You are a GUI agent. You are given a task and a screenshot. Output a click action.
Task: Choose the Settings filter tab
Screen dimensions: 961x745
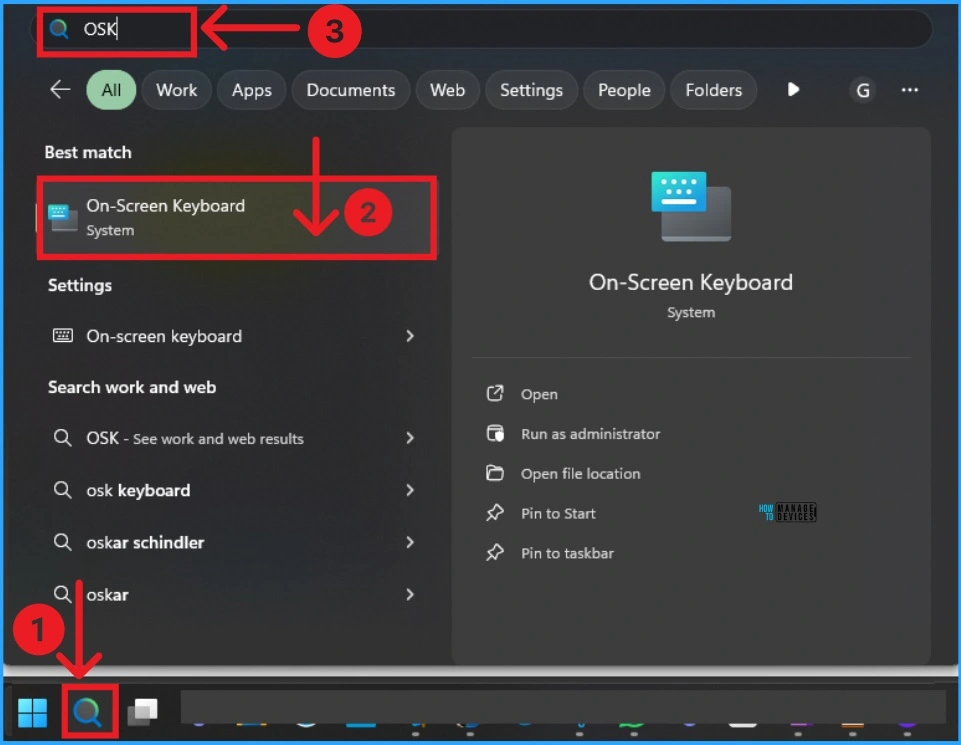click(x=531, y=90)
